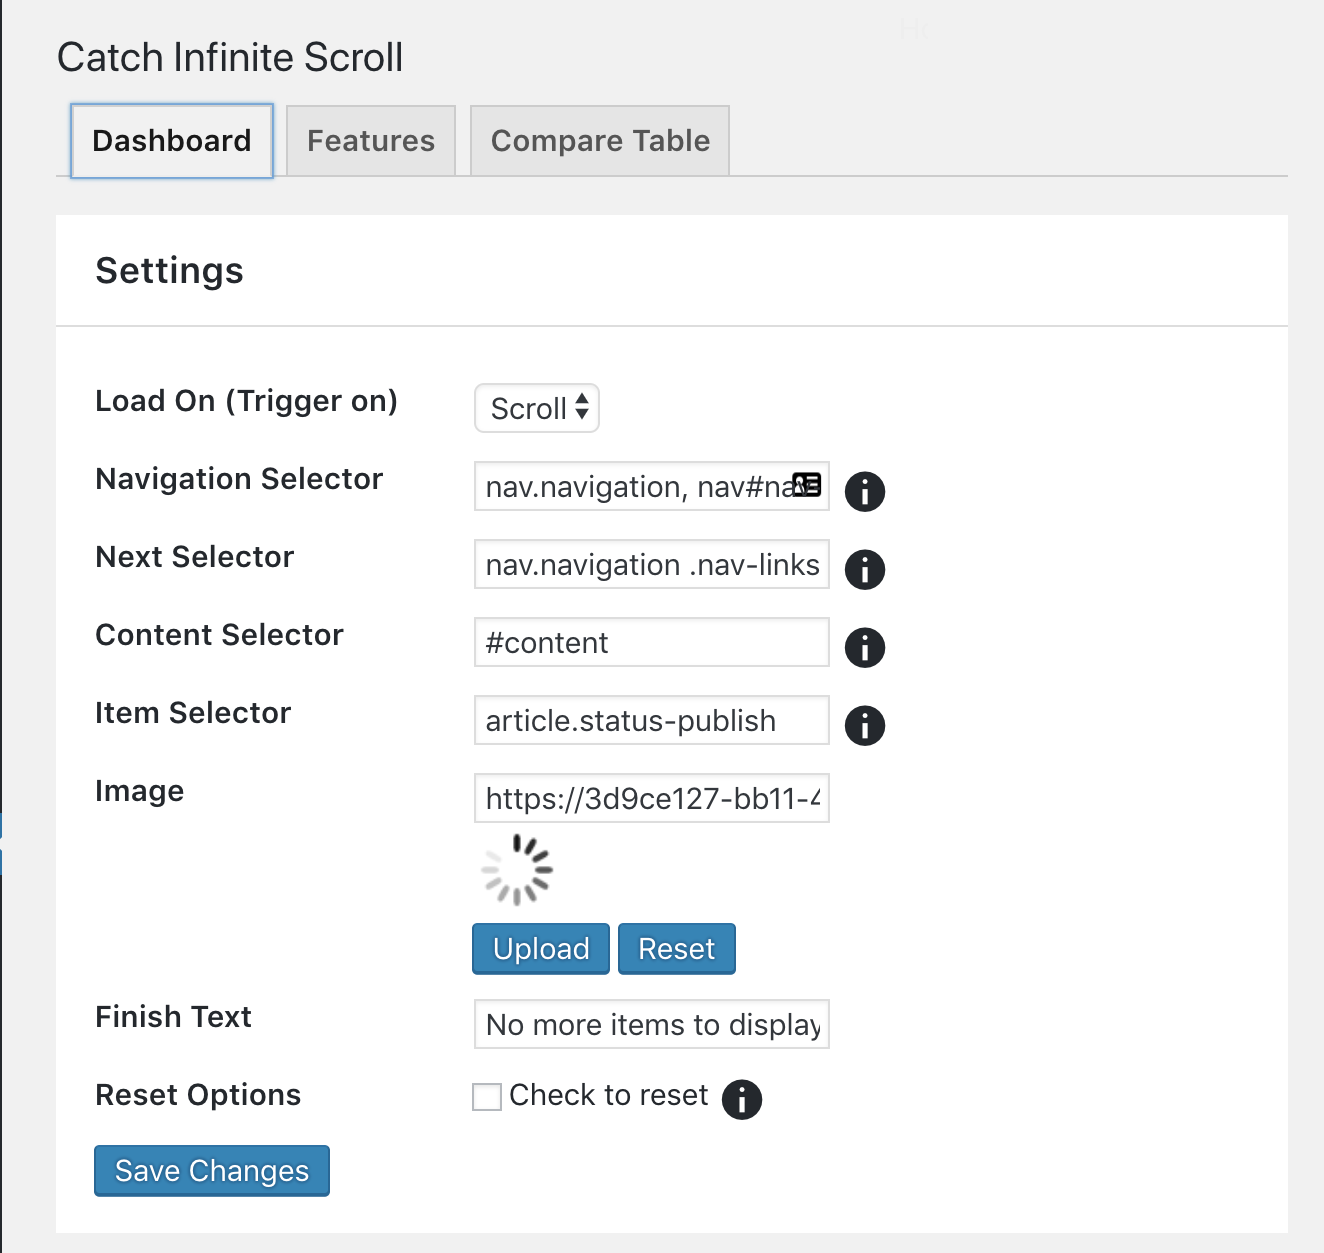Click the #content Content Selector field

click(652, 643)
